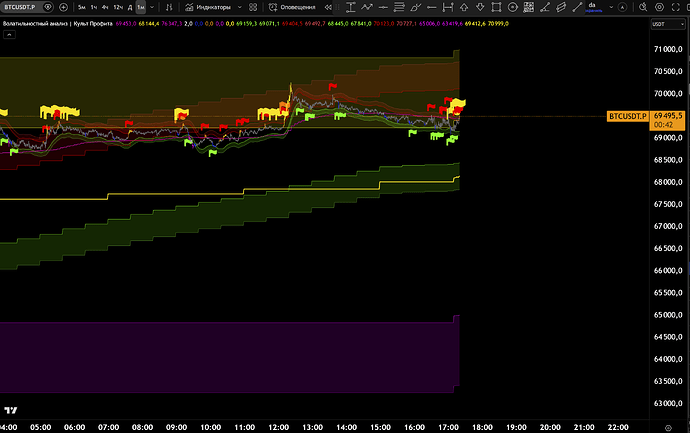This screenshot has height=433, width=690.
Task: Click the add symbol plus icon
Action: pos(63,6)
